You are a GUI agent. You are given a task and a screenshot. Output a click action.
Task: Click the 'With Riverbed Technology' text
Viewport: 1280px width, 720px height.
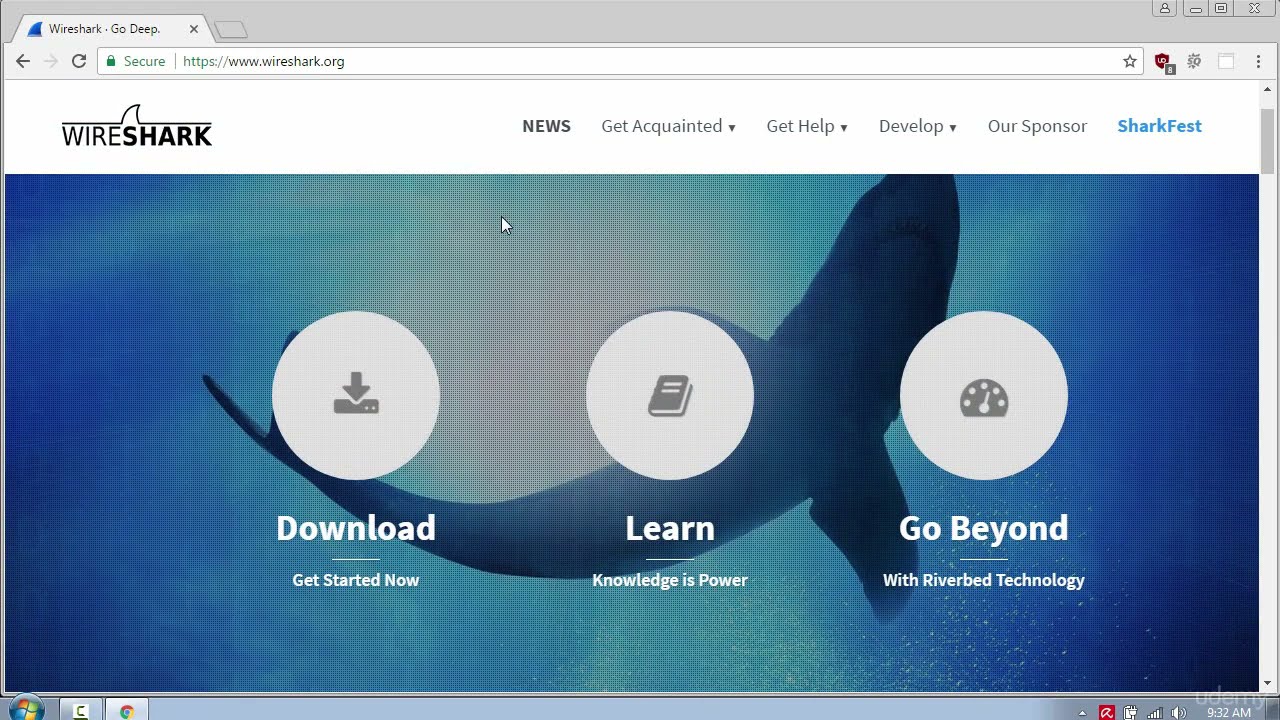pyautogui.click(x=984, y=580)
